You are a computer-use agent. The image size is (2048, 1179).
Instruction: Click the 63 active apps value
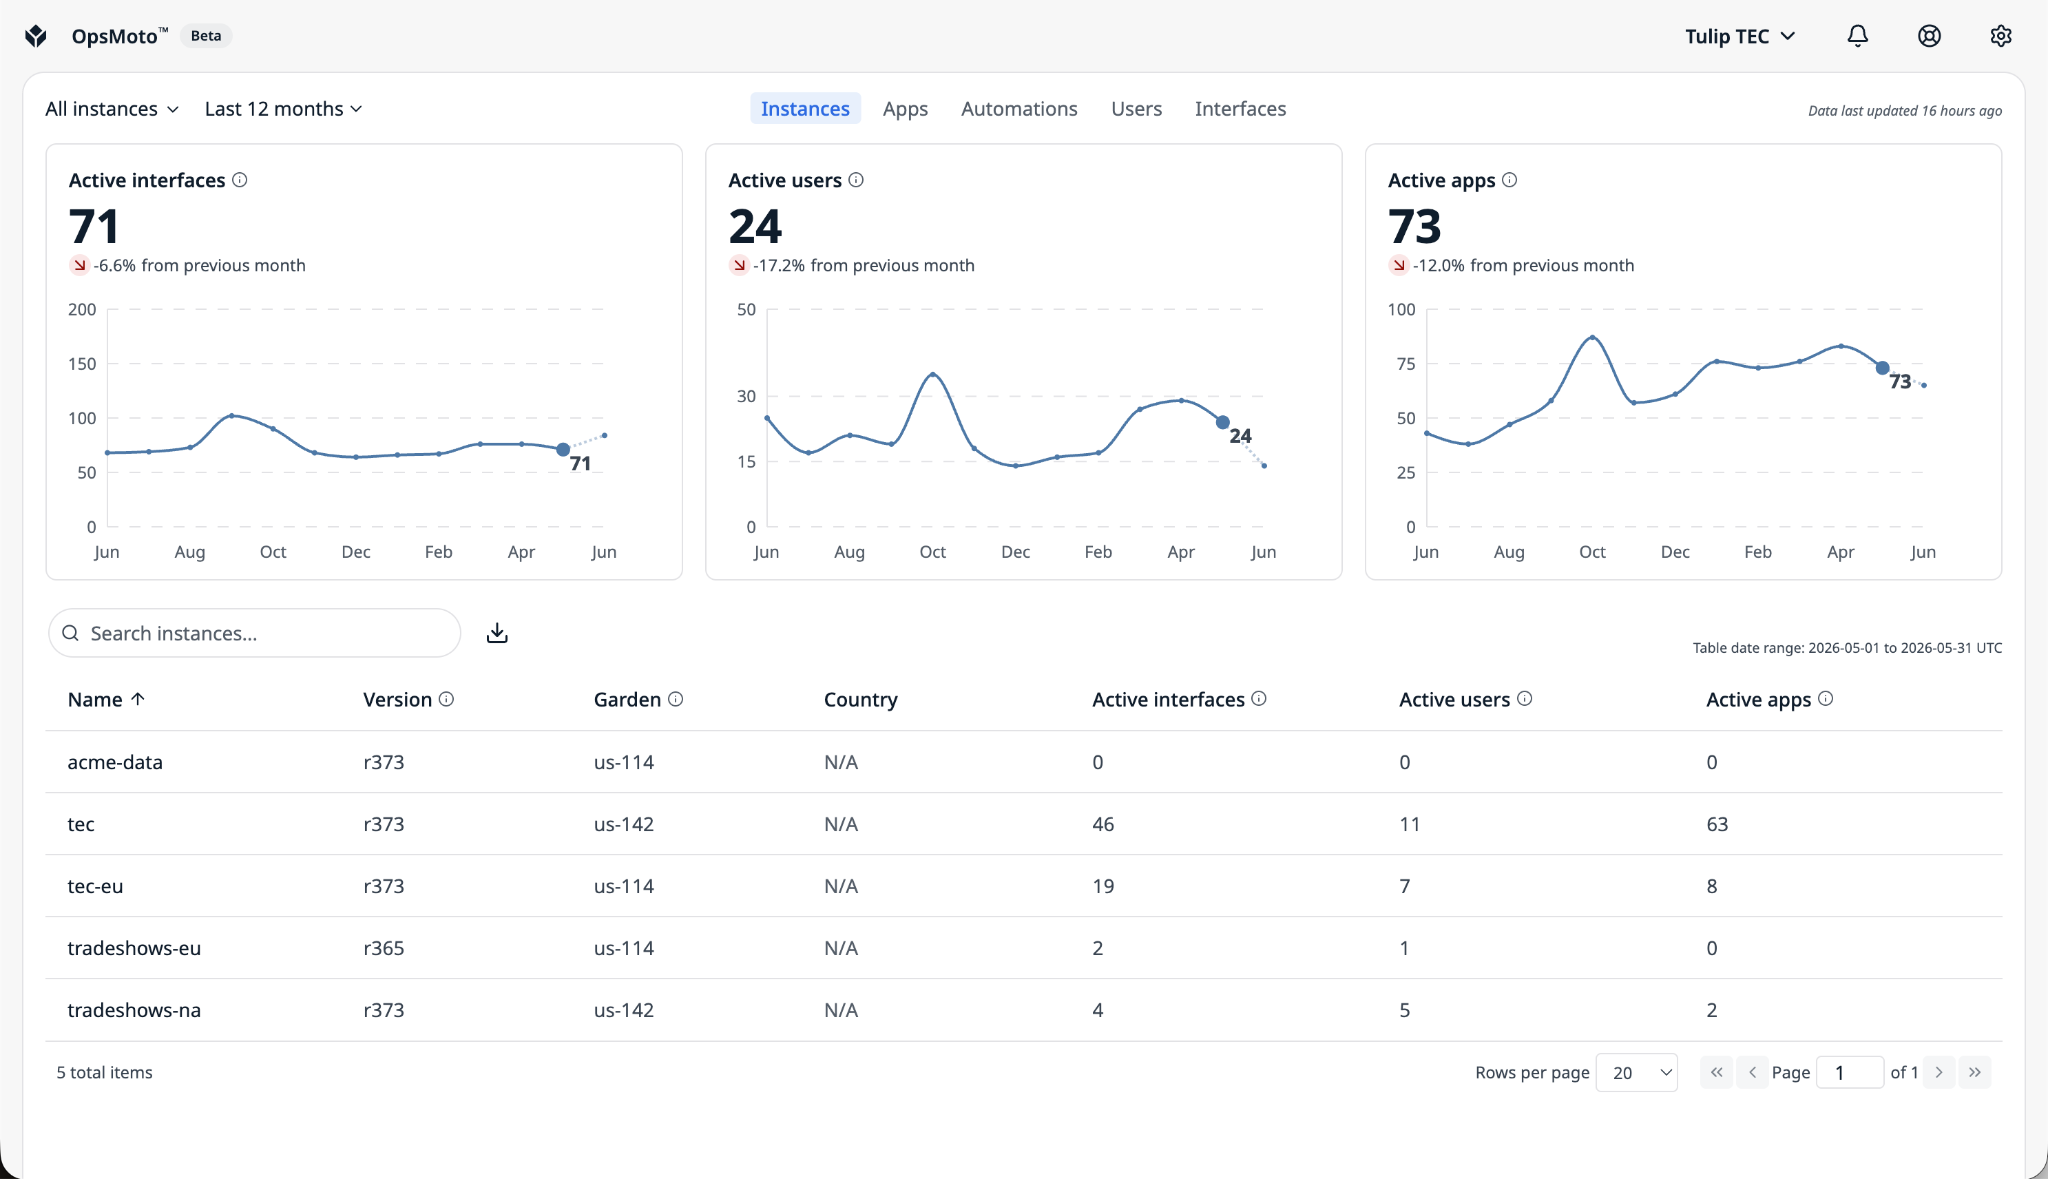[x=1717, y=824]
